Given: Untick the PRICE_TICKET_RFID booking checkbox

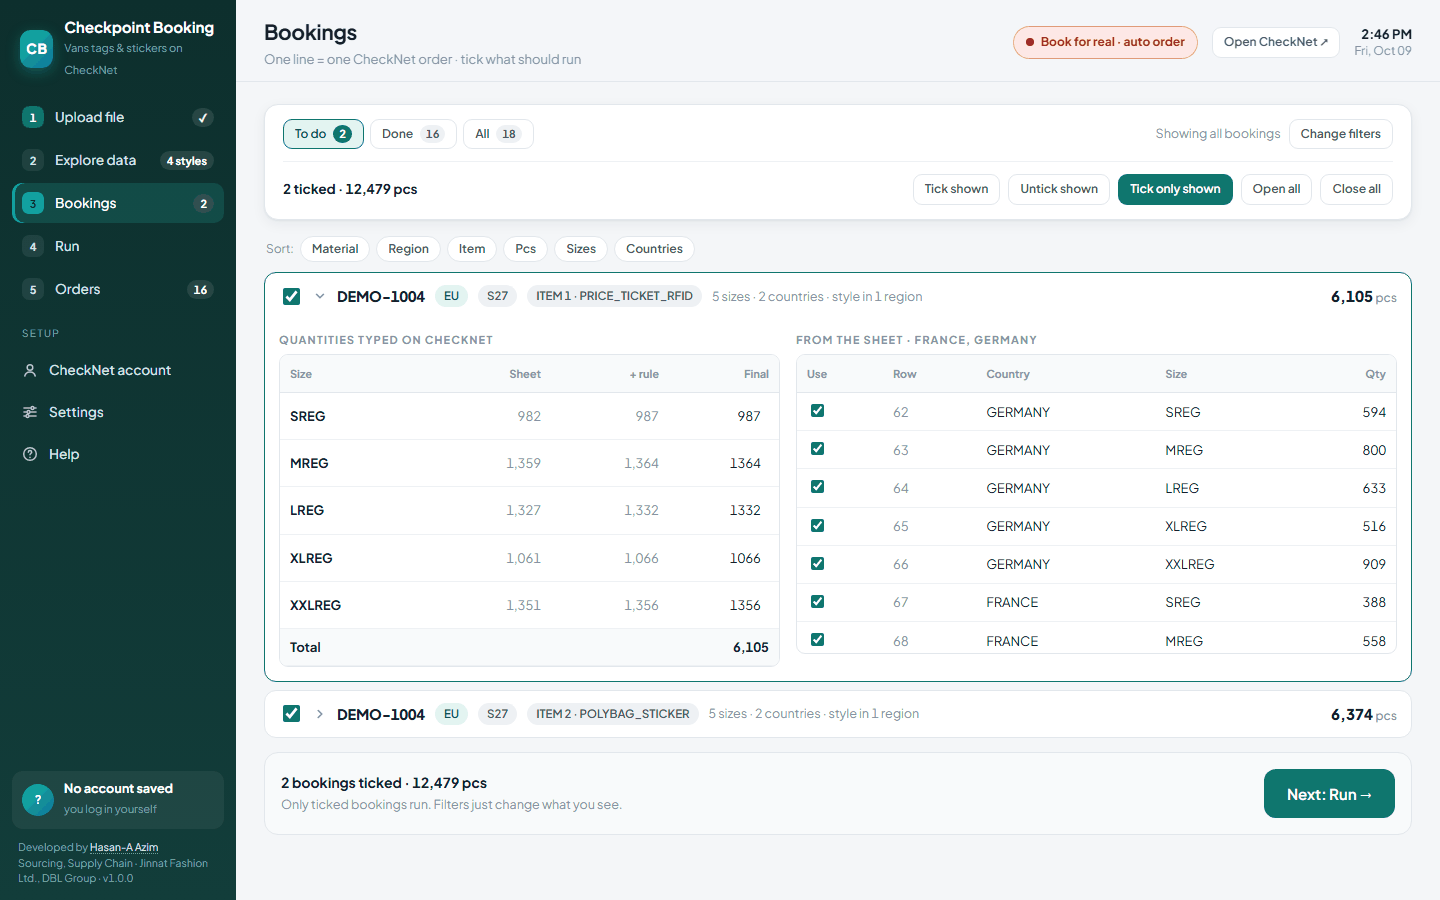Looking at the screenshot, I should [x=291, y=296].
